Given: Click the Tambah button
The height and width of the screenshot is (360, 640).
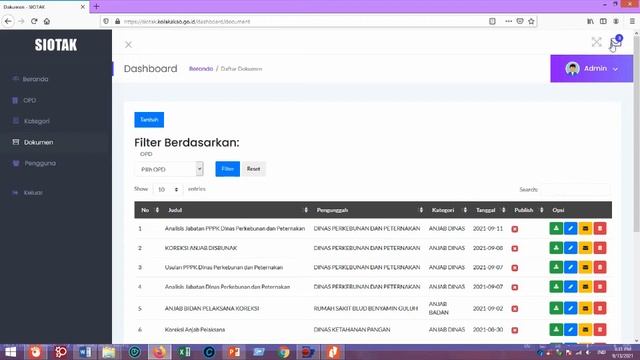Looking at the screenshot, I should pos(149,120).
